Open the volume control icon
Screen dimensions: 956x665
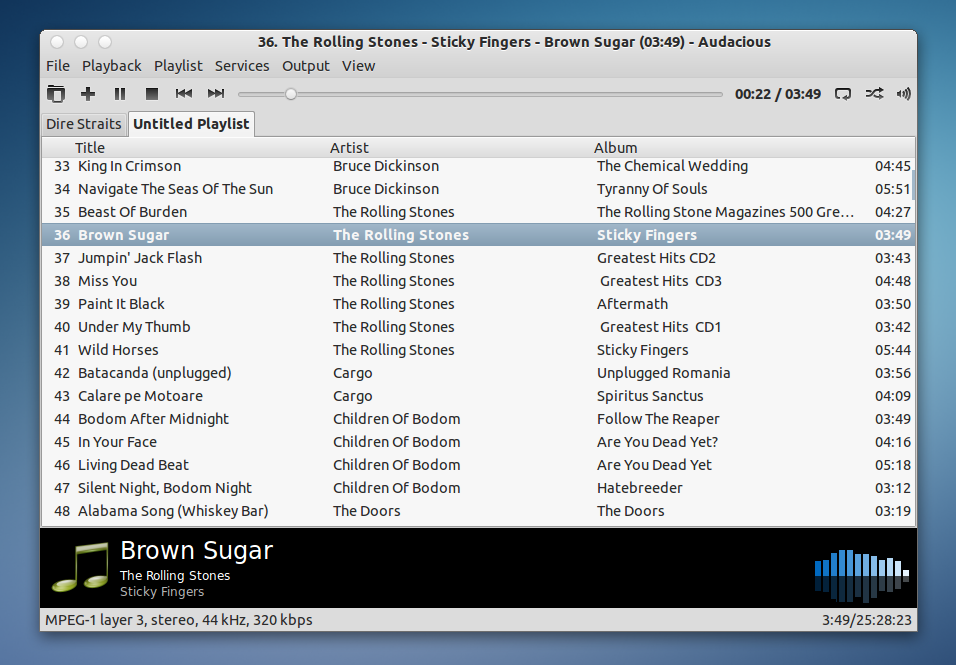[x=904, y=94]
